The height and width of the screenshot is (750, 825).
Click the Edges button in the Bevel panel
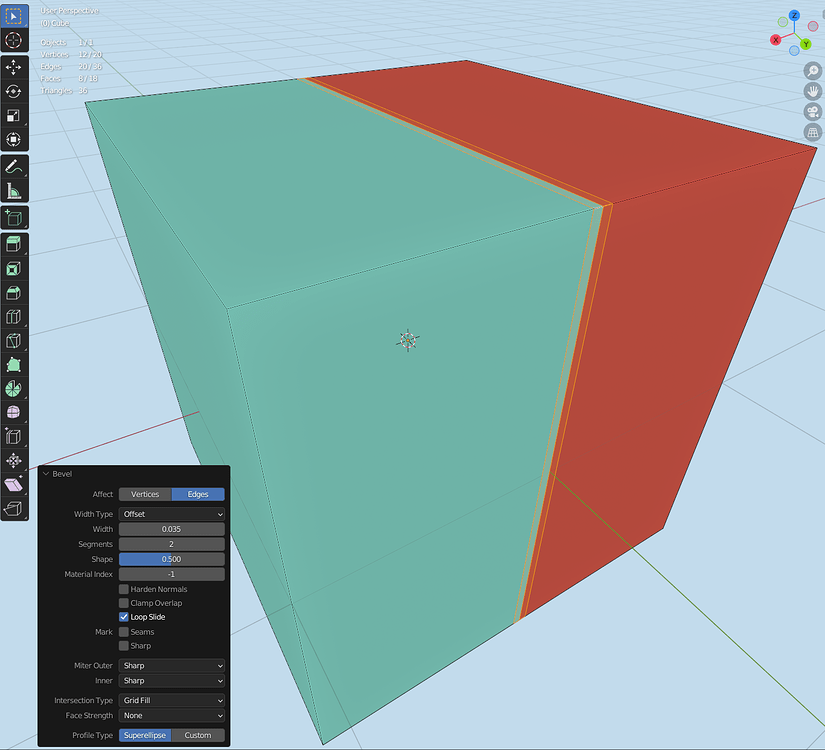point(199,494)
